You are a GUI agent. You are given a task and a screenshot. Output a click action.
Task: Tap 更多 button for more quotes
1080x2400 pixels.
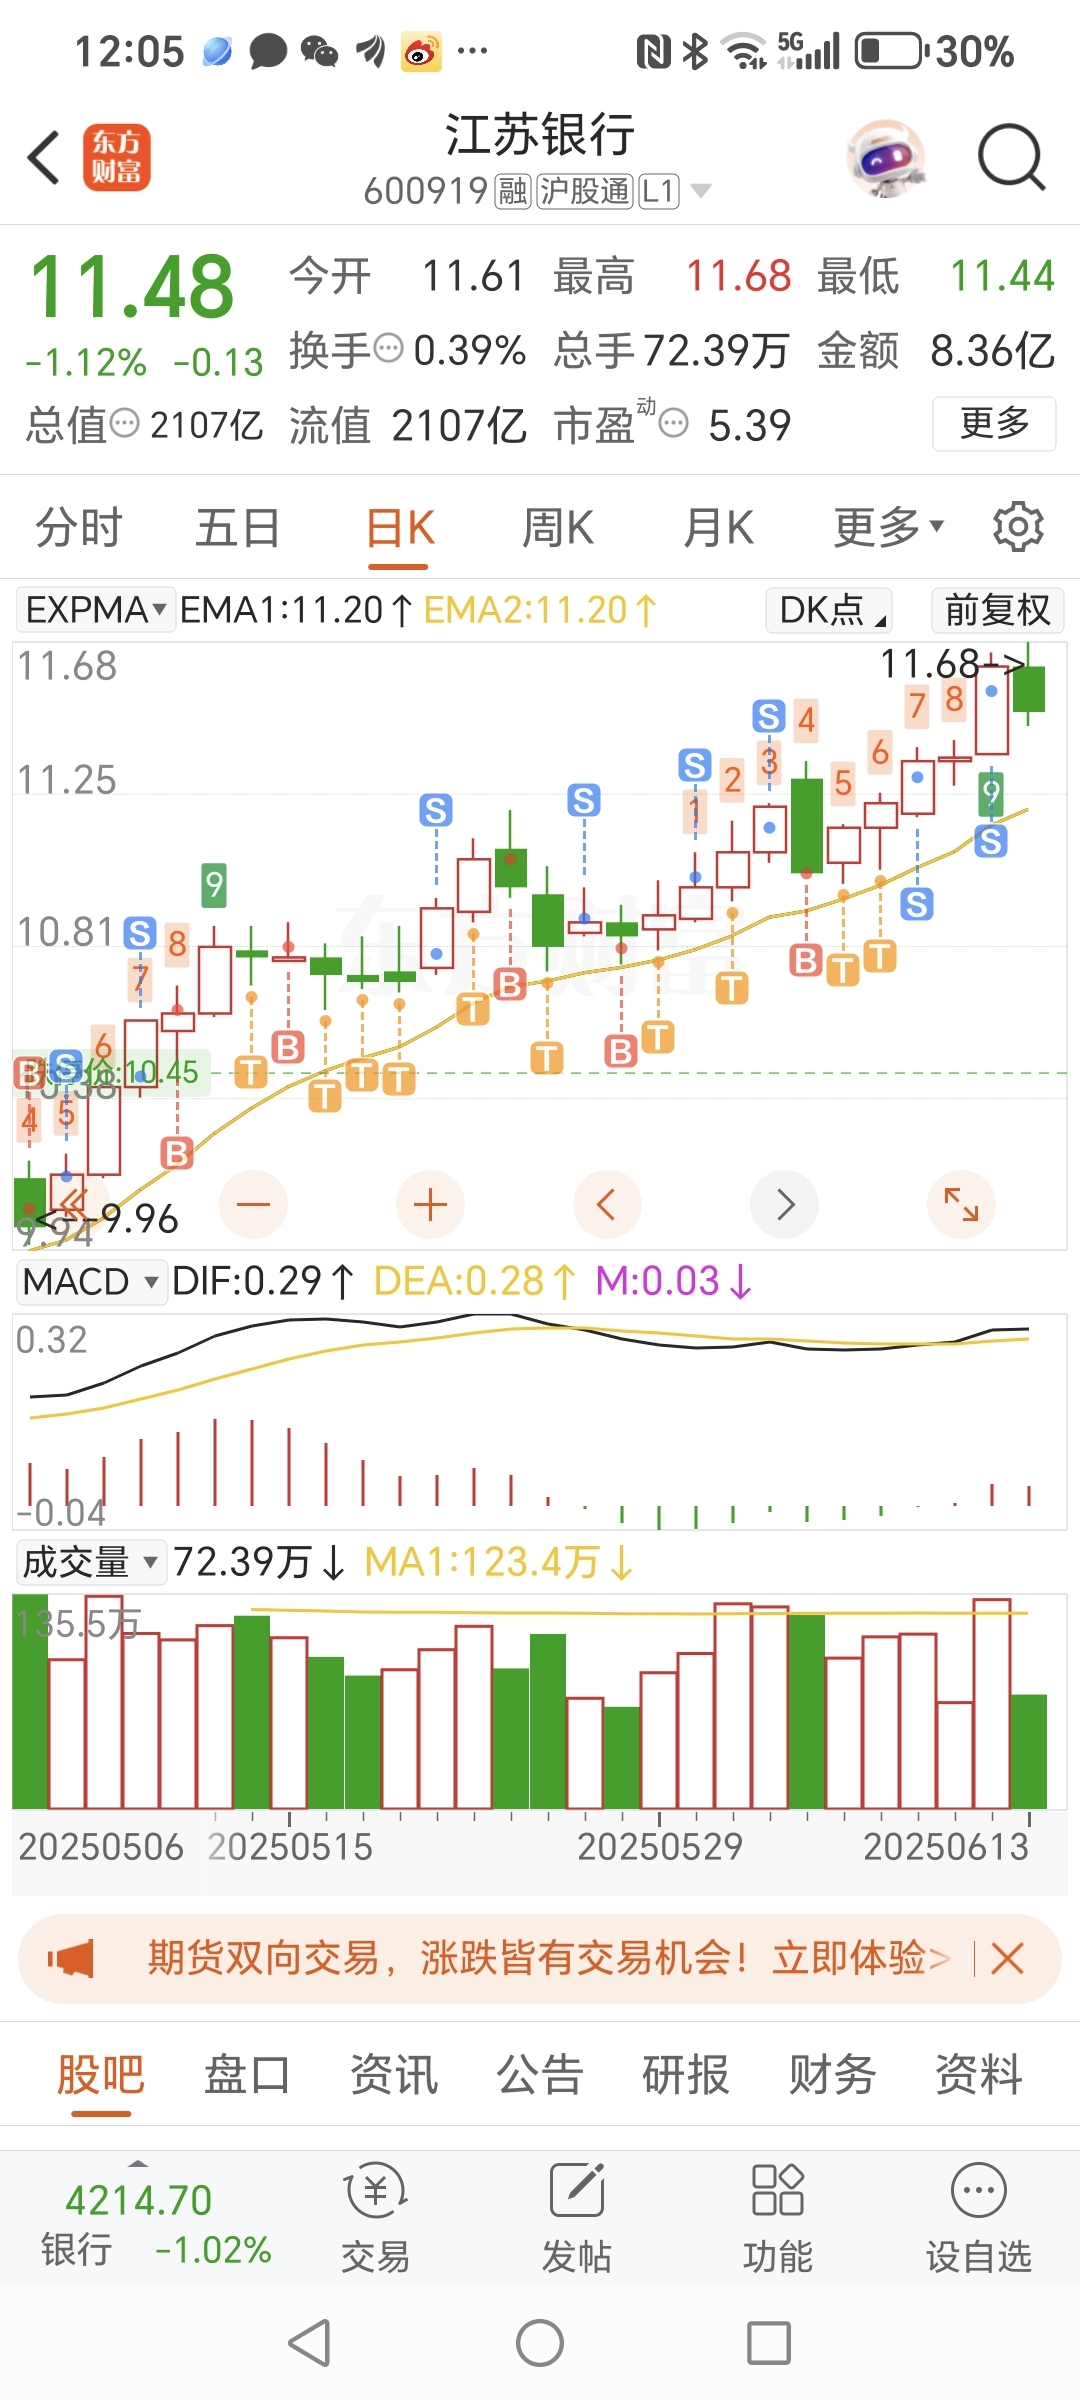point(994,423)
